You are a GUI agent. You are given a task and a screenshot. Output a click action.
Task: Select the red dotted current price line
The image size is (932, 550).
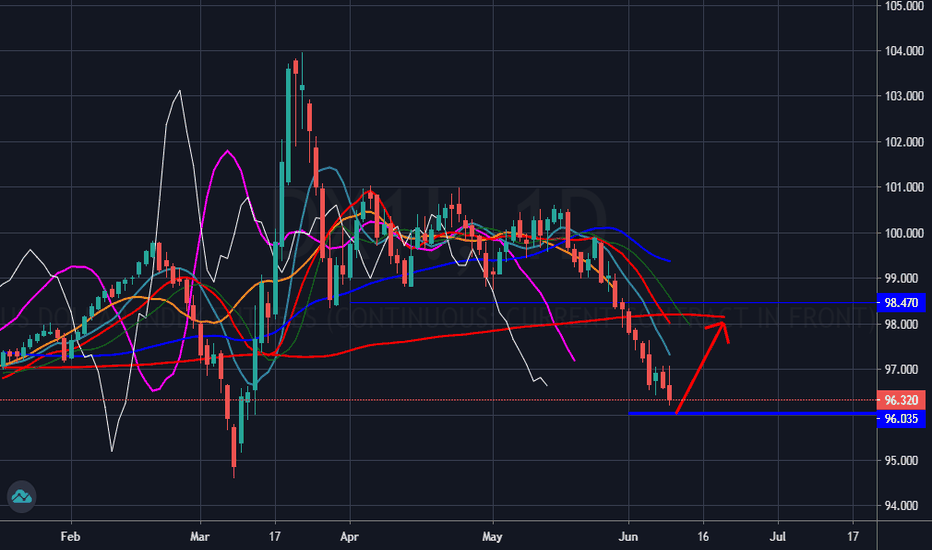(x=438, y=400)
